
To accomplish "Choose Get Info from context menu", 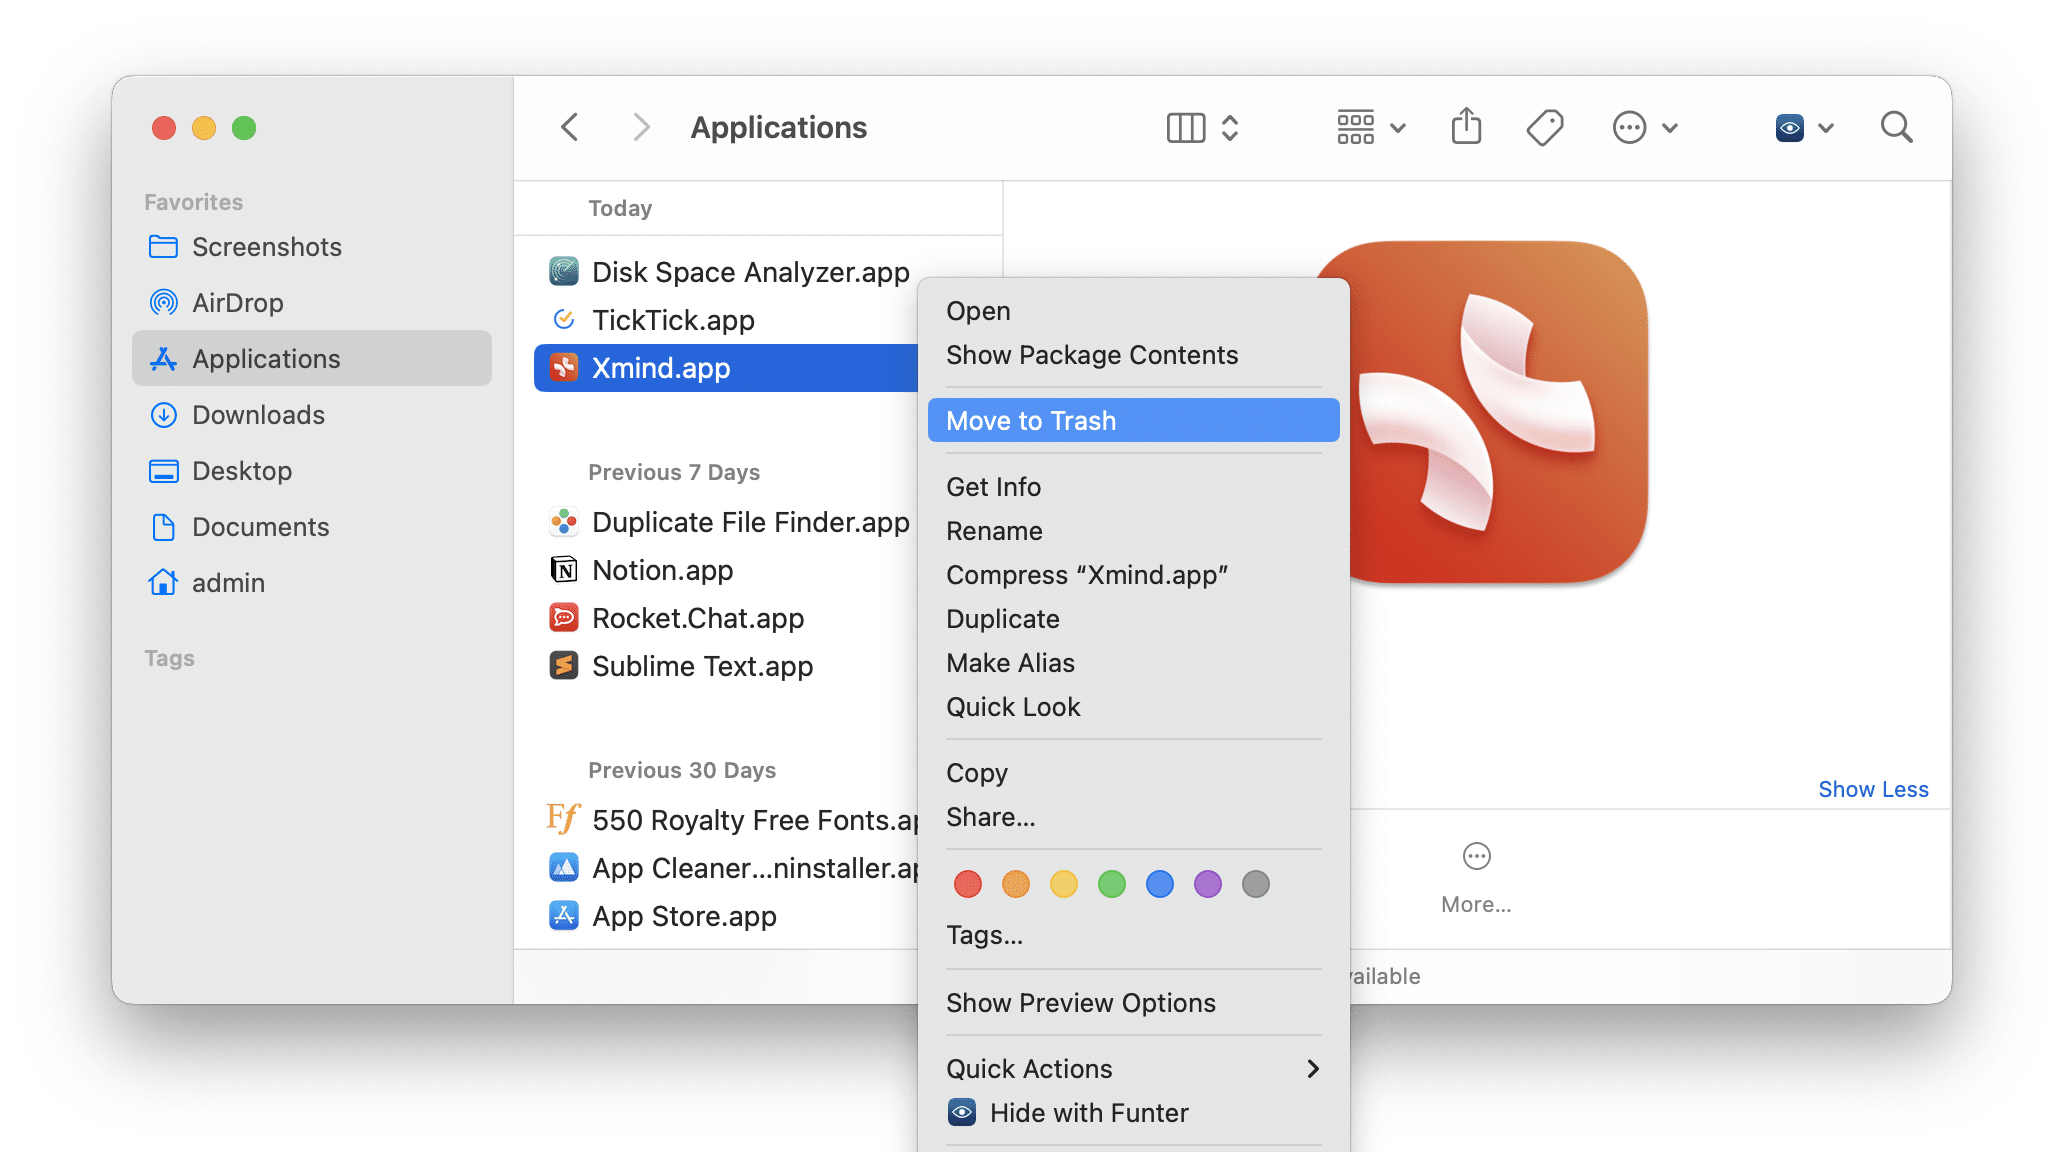I will 1133,487.
